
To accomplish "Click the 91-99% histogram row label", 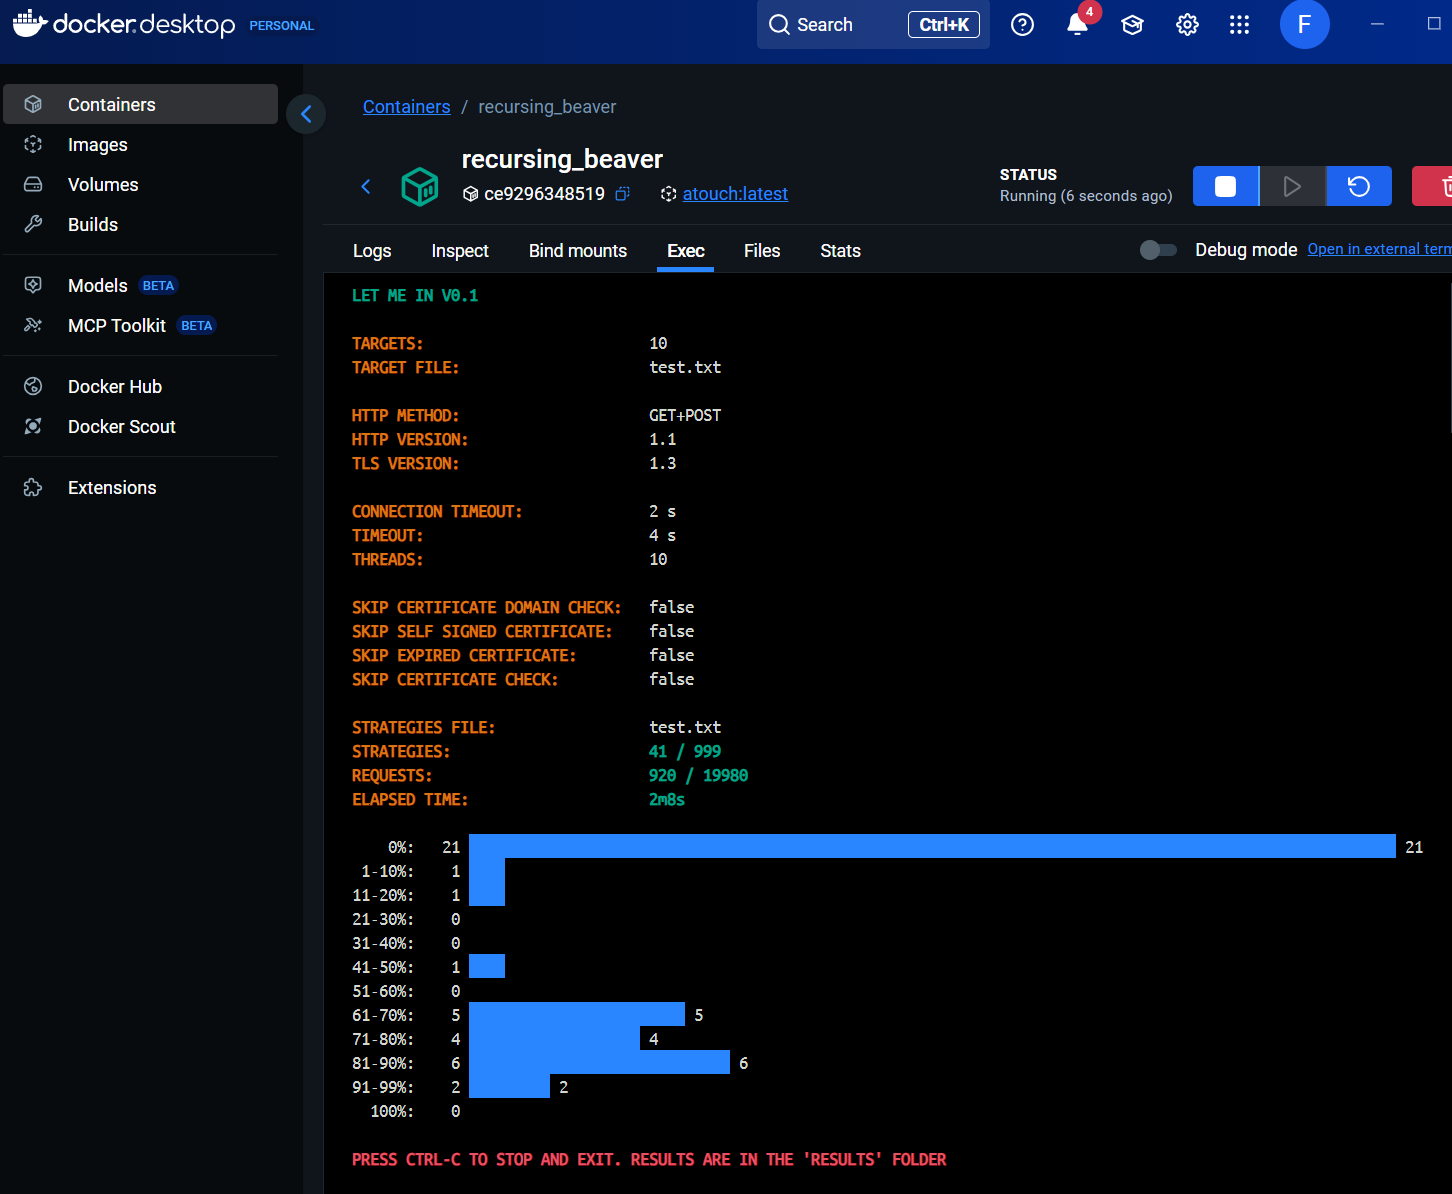I will point(383,1088).
